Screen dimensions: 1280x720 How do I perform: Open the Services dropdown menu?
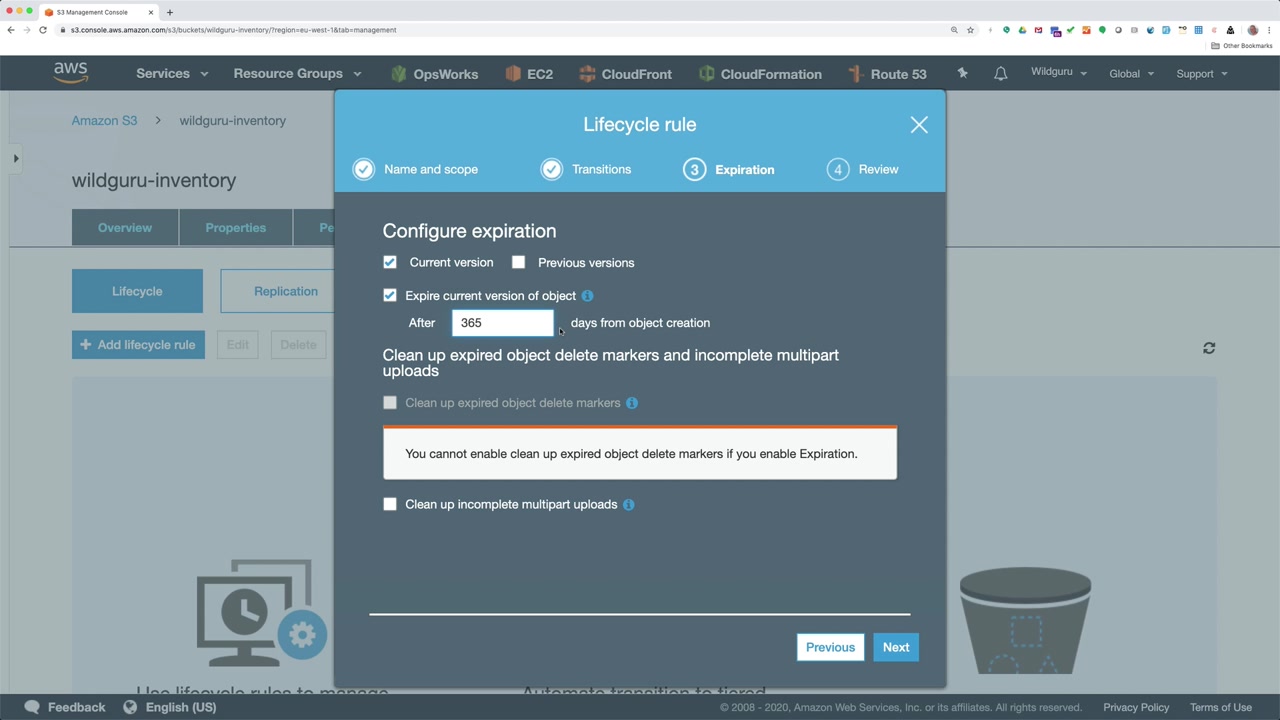pyautogui.click(x=172, y=74)
